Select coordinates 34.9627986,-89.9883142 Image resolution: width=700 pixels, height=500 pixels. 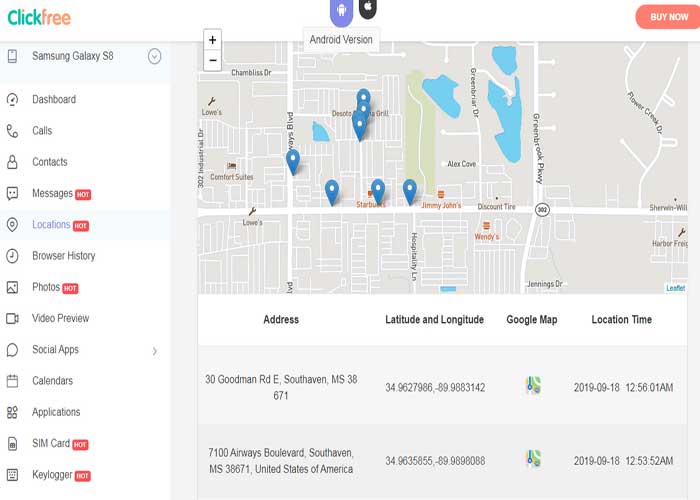435,388
